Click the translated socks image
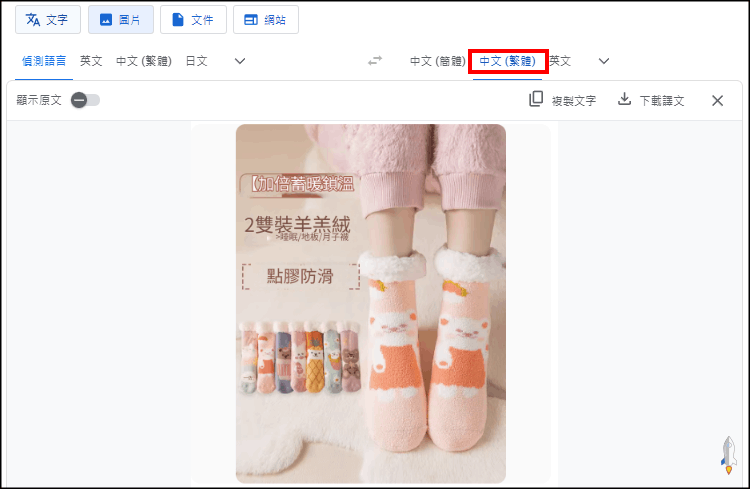Image resolution: width=750 pixels, height=489 pixels. (371, 304)
